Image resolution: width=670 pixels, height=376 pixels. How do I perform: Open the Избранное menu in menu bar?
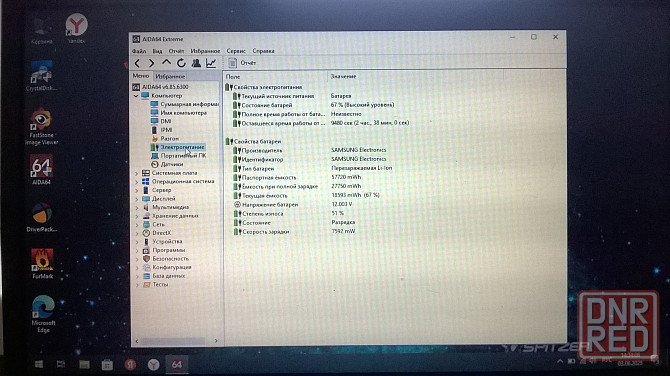click(x=205, y=51)
